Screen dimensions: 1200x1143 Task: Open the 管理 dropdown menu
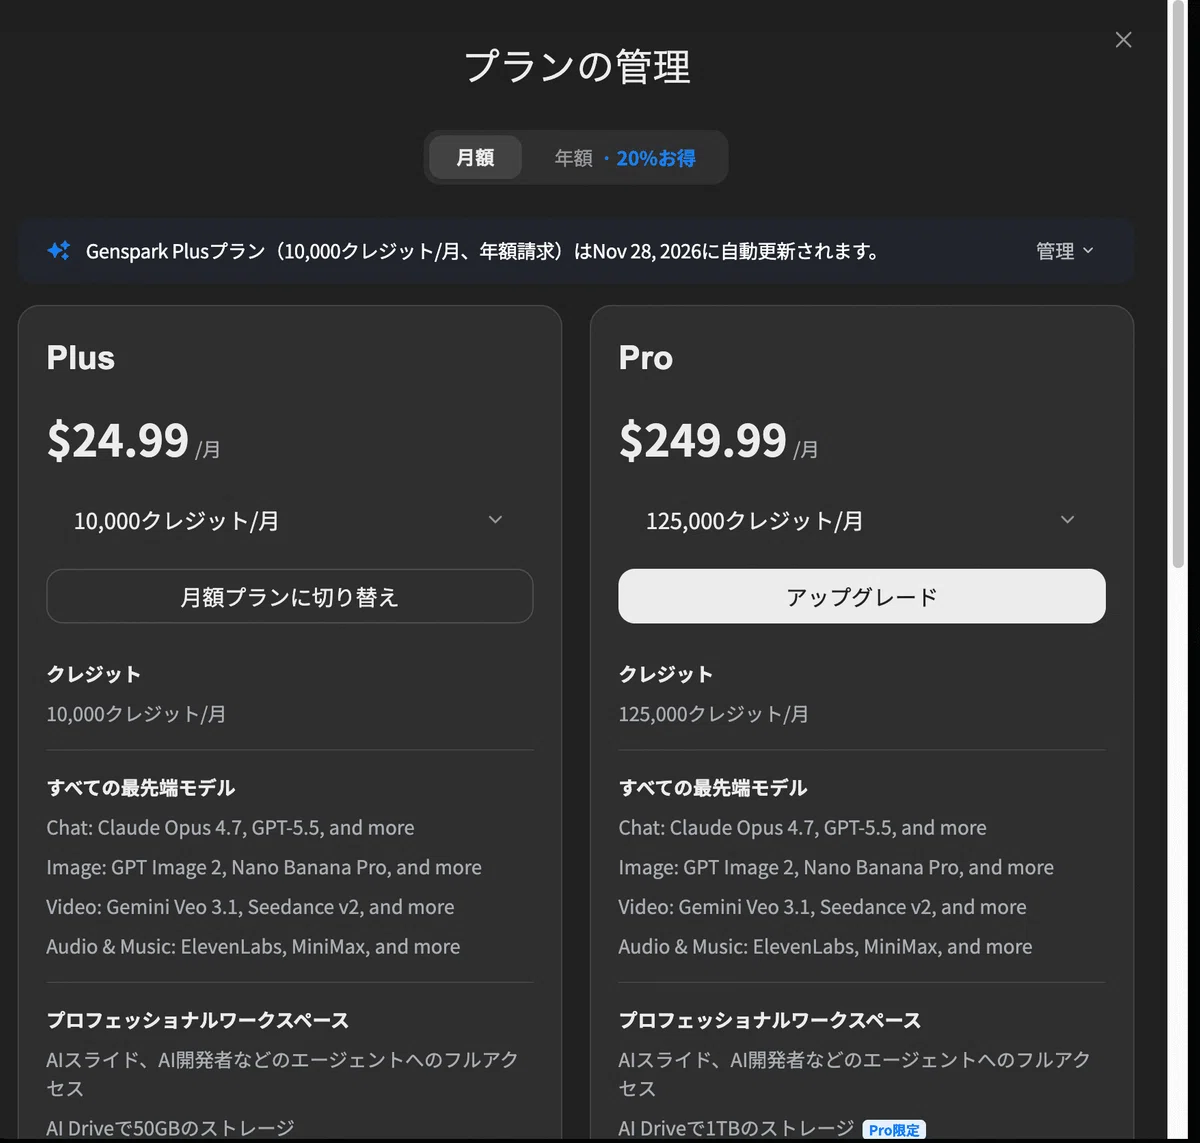click(1065, 251)
